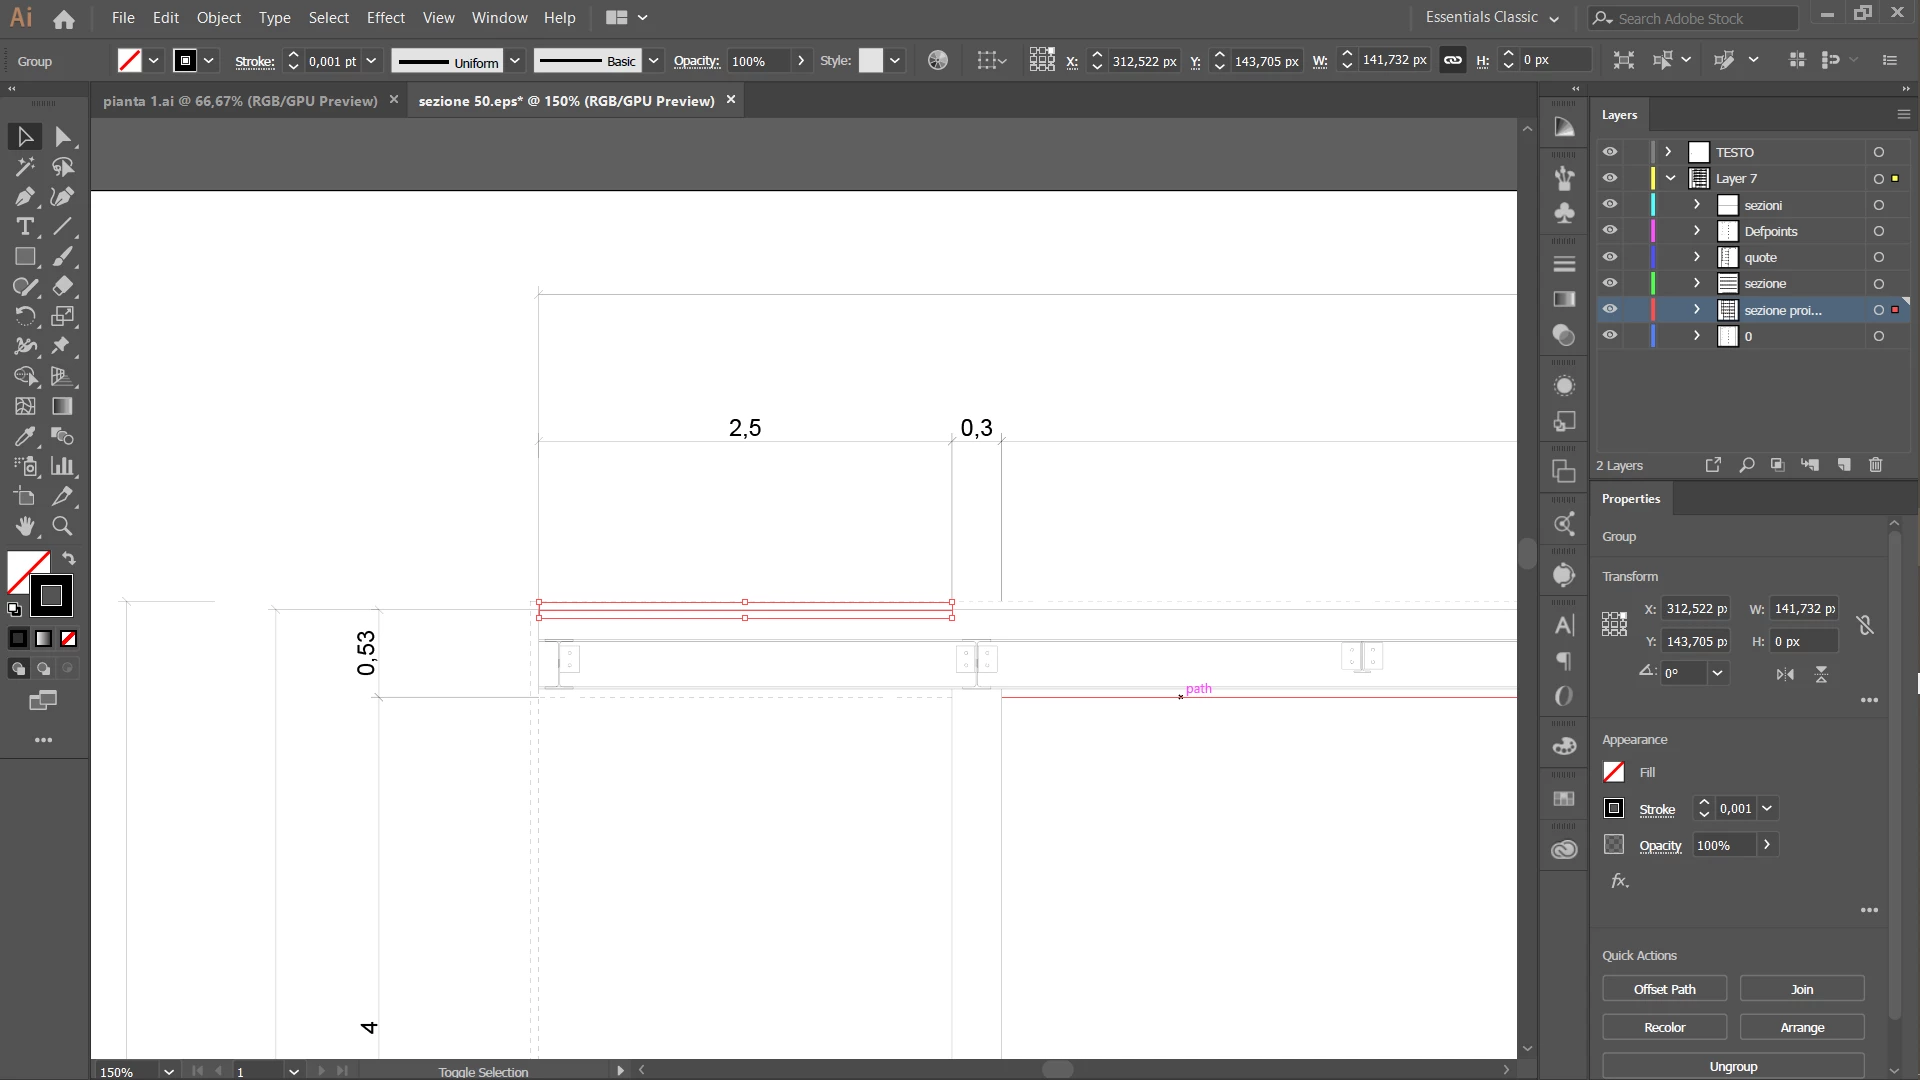Select the Pen tool
1920x1080 pixels.
point(25,197)
